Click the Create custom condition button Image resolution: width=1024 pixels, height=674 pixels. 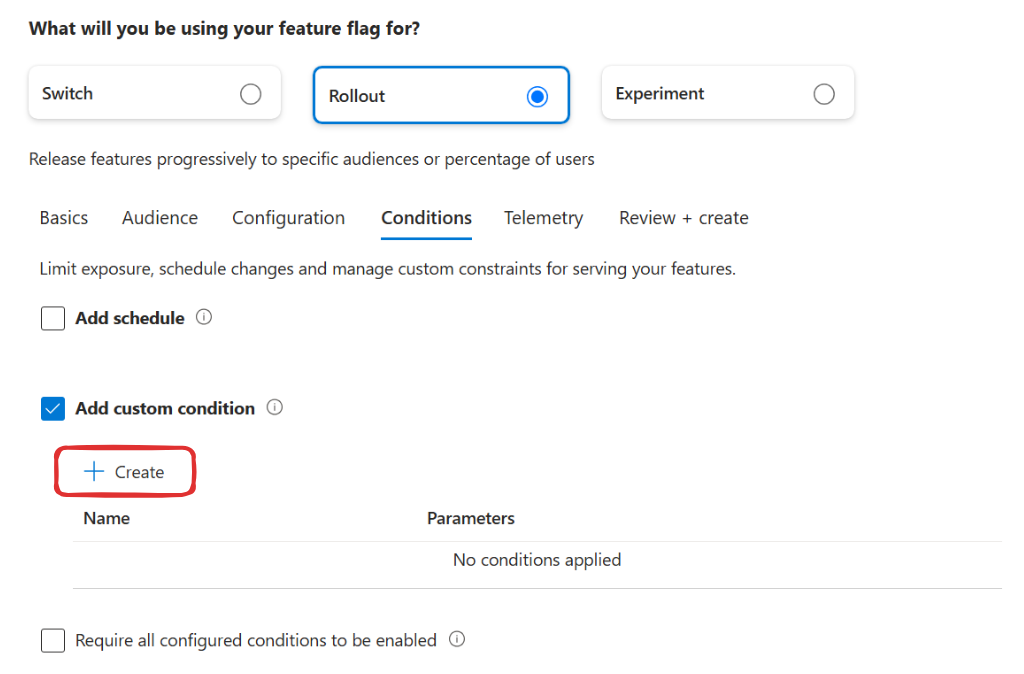click(125, 472)
